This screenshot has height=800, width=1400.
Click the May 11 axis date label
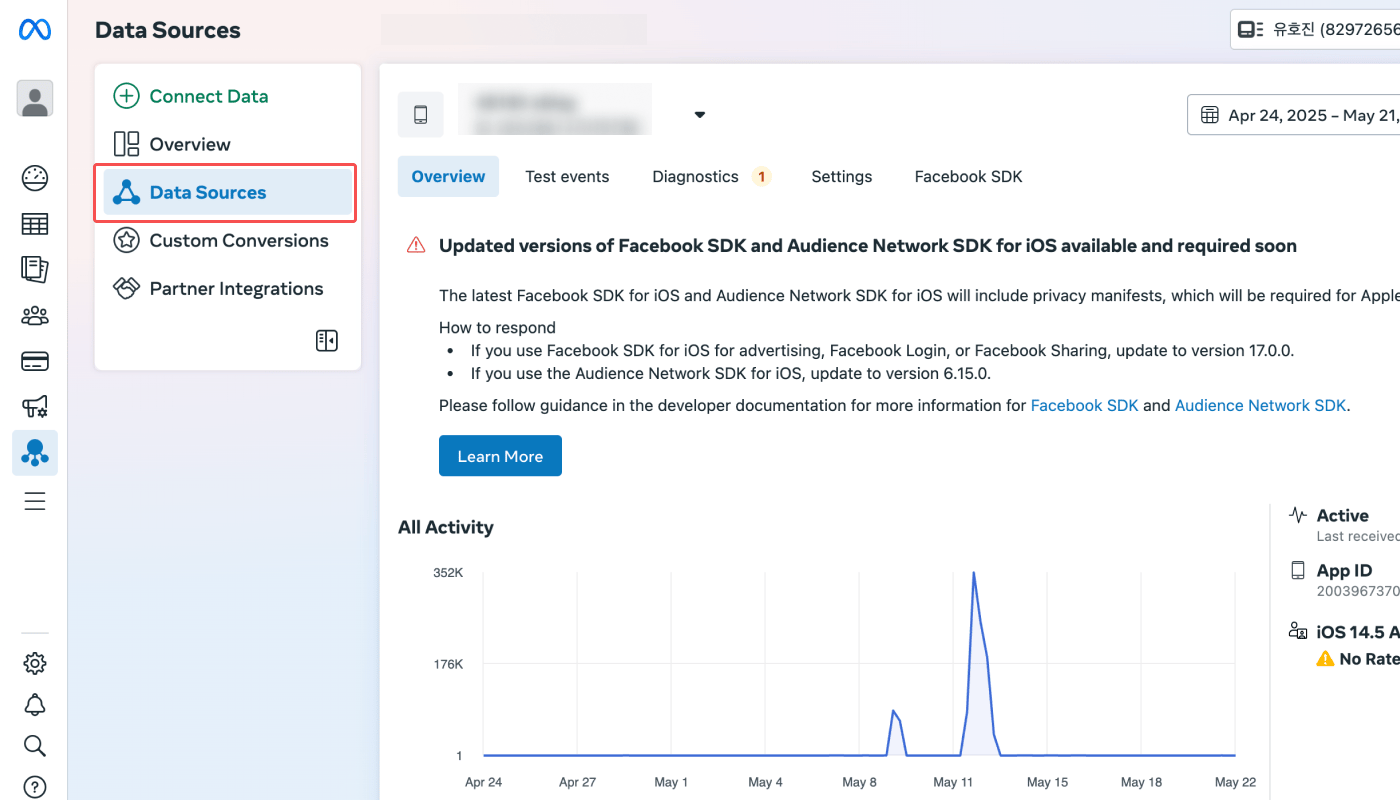pyautogui.click(x=953, y=782)
